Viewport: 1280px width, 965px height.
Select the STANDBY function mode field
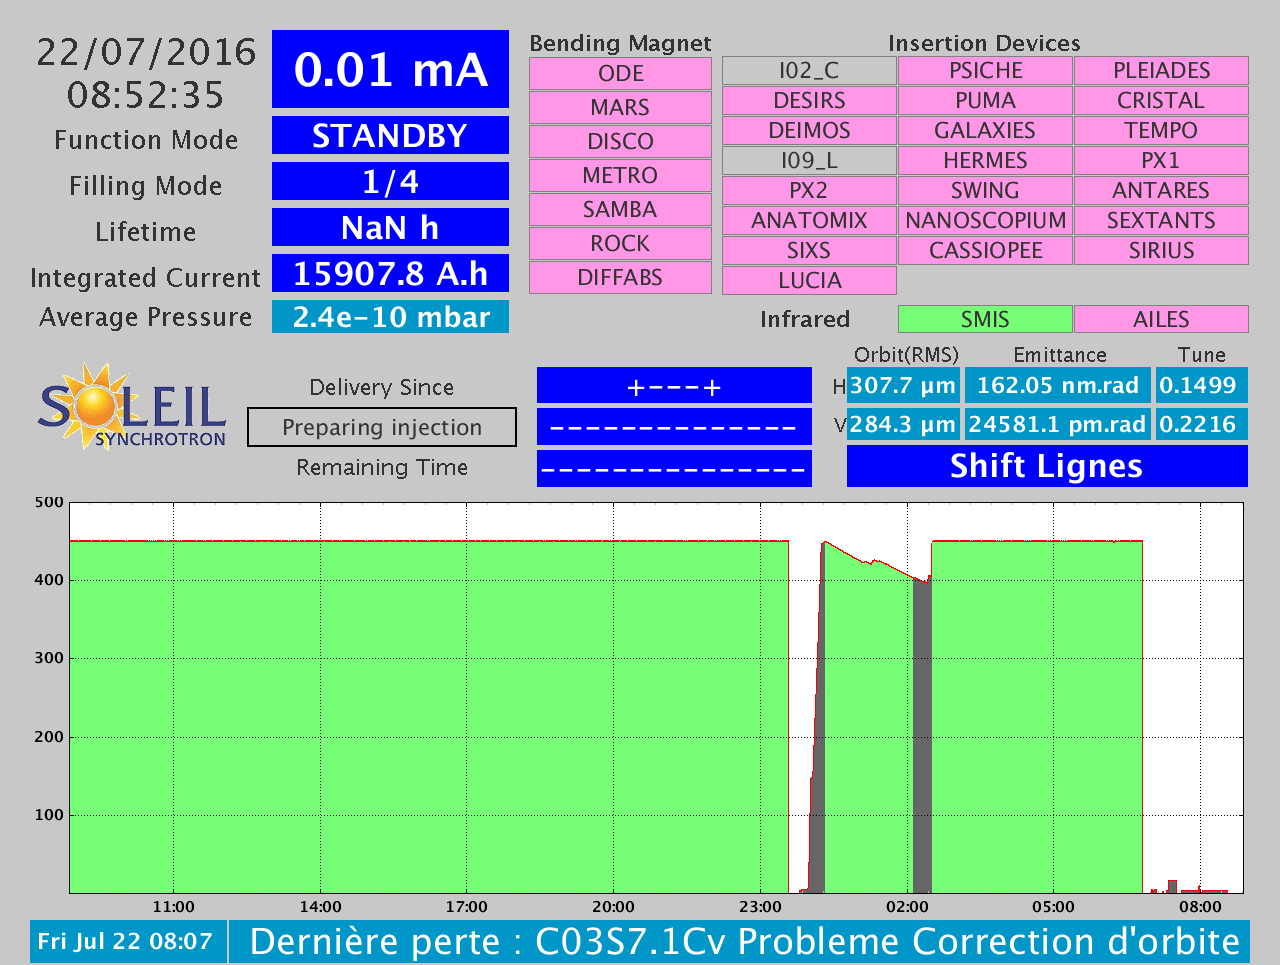(x=390, y=135)
